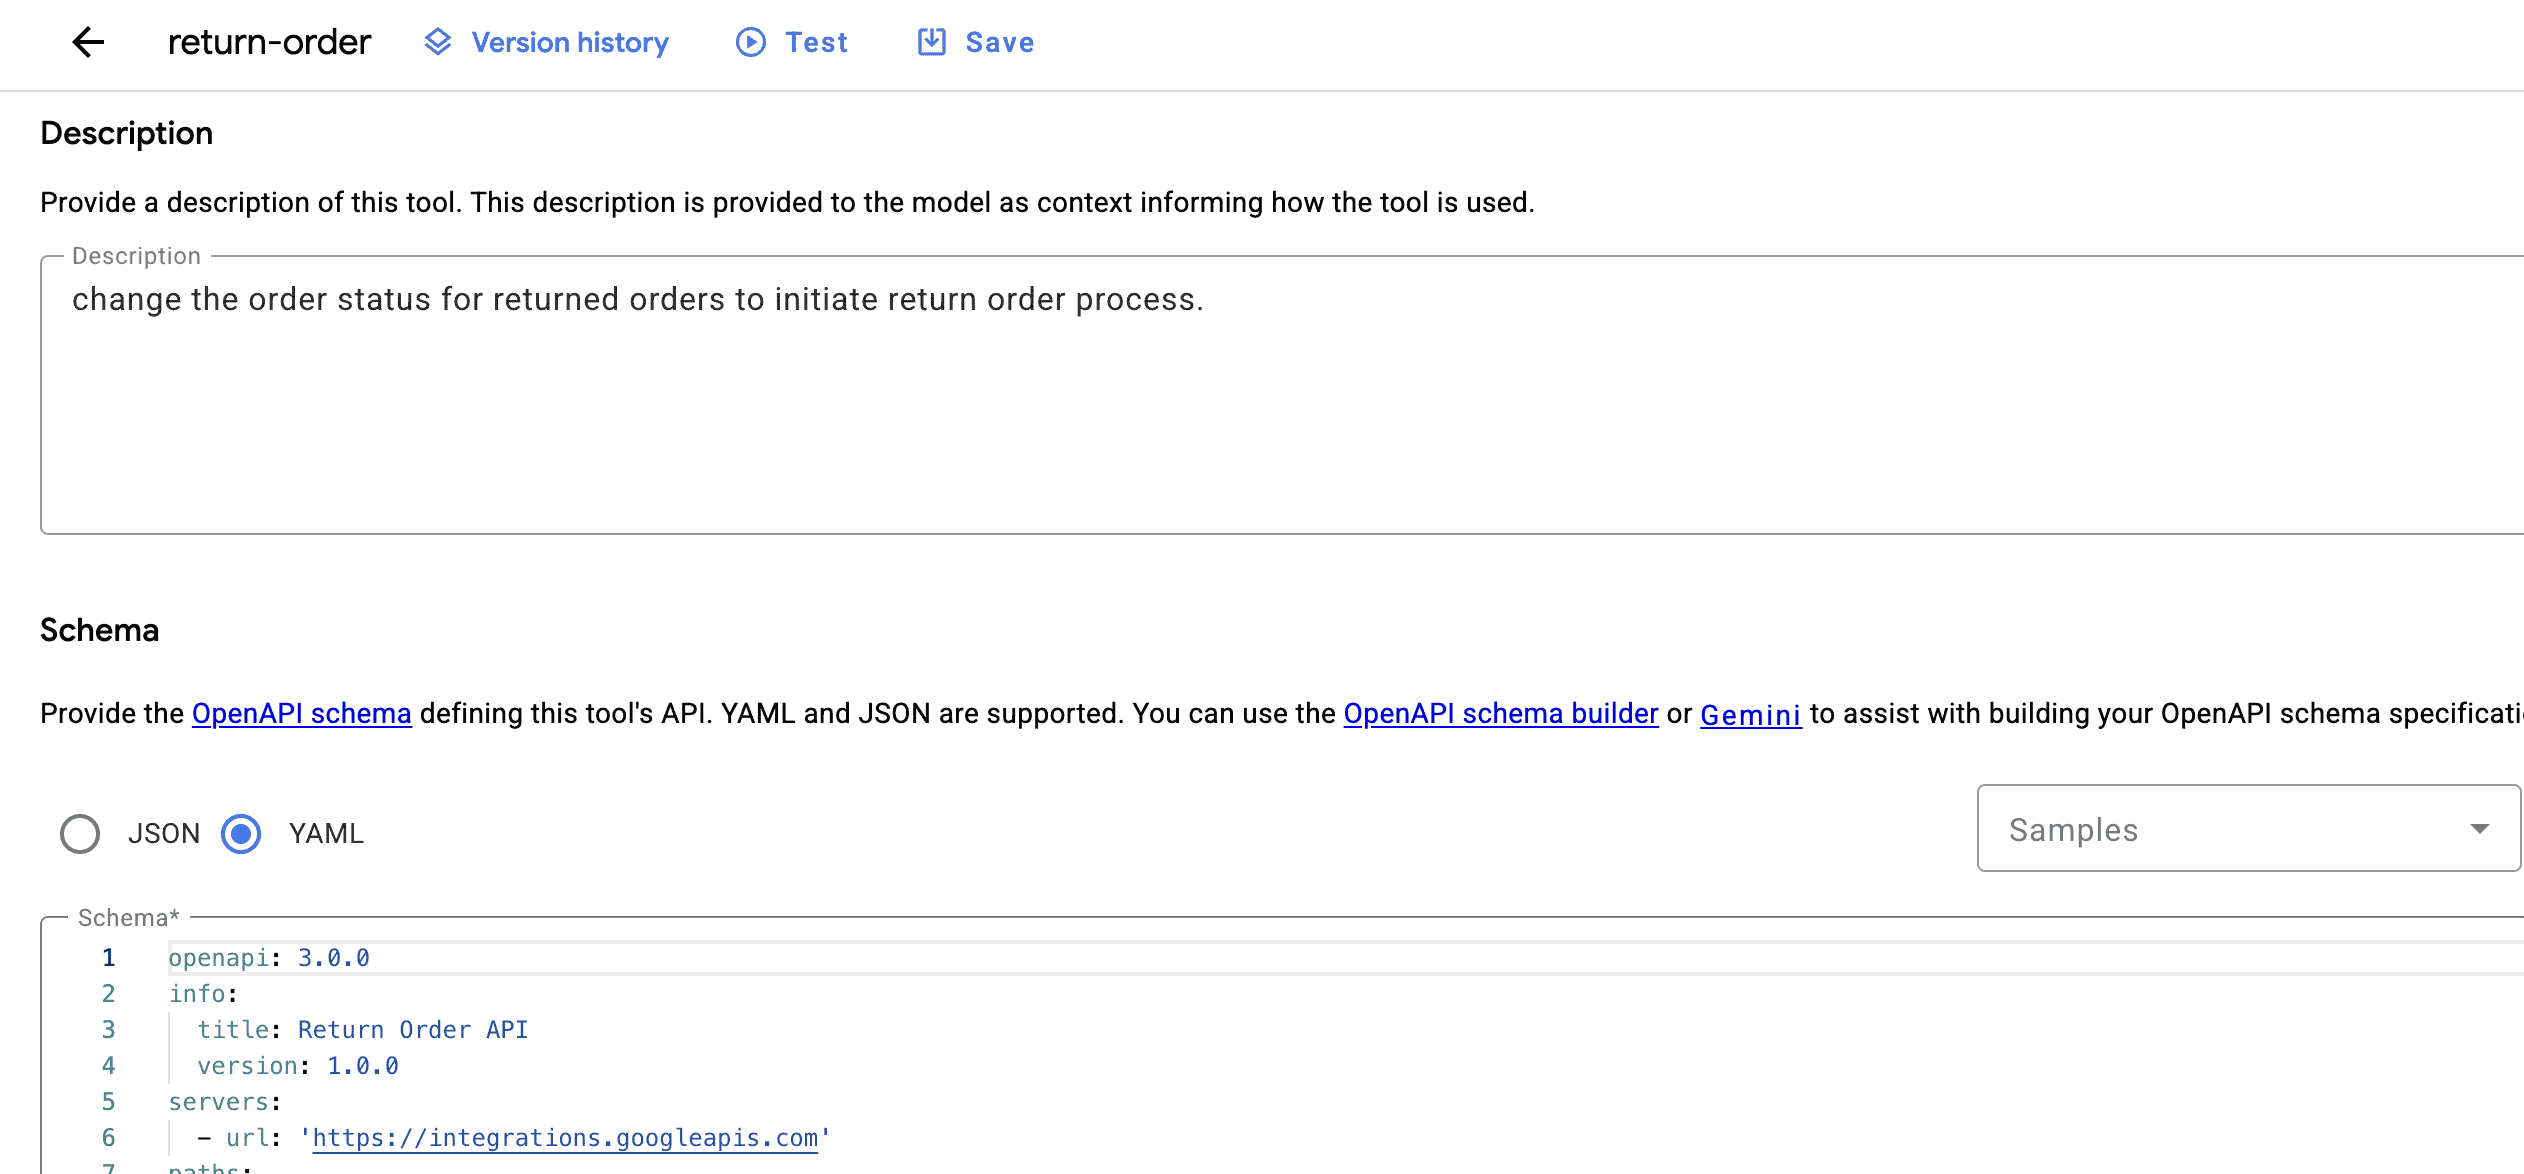Click the title line in schema editor
Image resolution: width=2524 pixels, height=1174 pixels.
[x=362, y=1030]
